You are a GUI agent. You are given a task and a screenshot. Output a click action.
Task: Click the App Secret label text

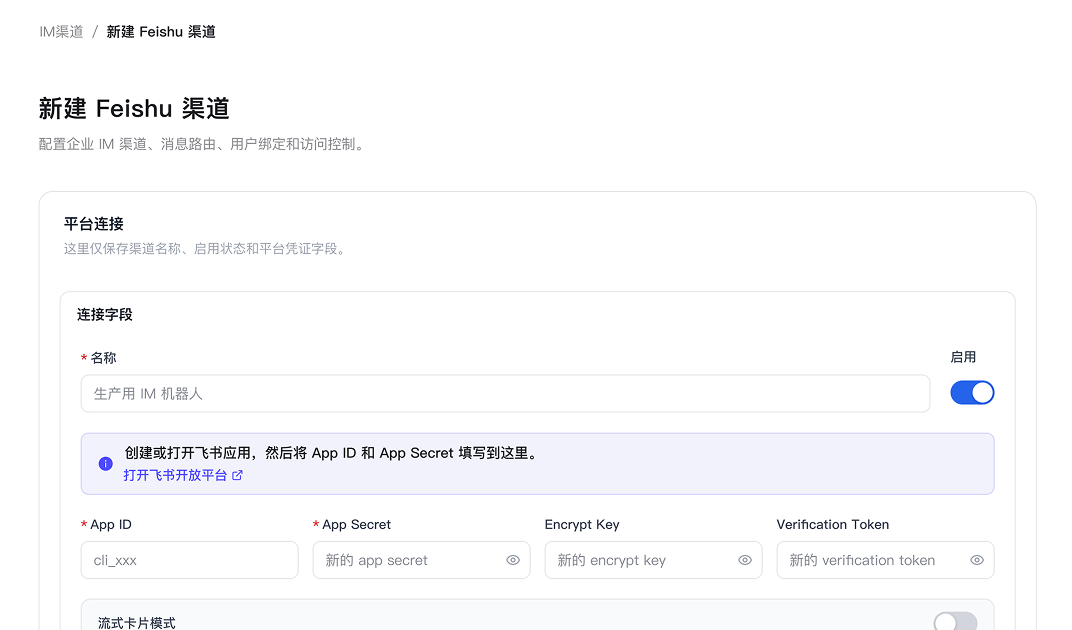coord(356,525)
